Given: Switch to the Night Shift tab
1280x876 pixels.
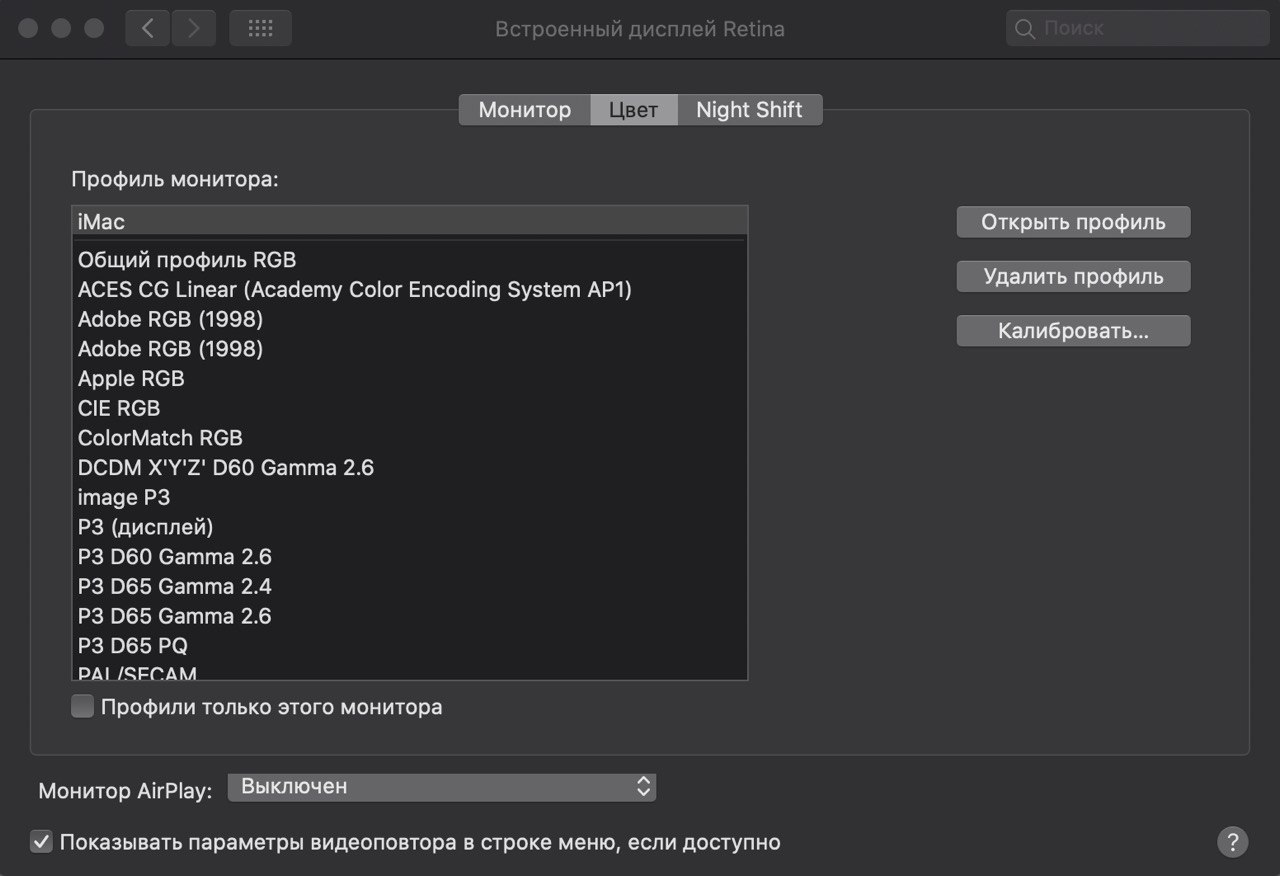Looking at the screenshot, I should [750, 110].
